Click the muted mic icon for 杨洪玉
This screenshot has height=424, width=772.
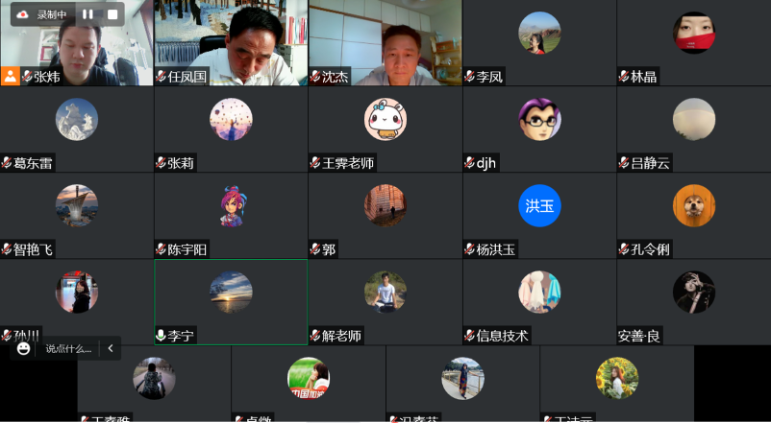click(469, 250)
